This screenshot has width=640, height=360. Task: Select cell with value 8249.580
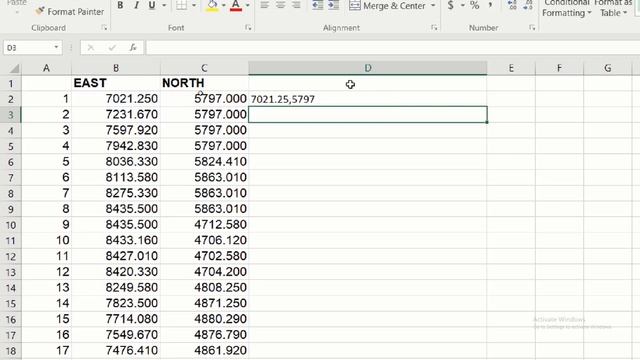(x=116, y=287)
